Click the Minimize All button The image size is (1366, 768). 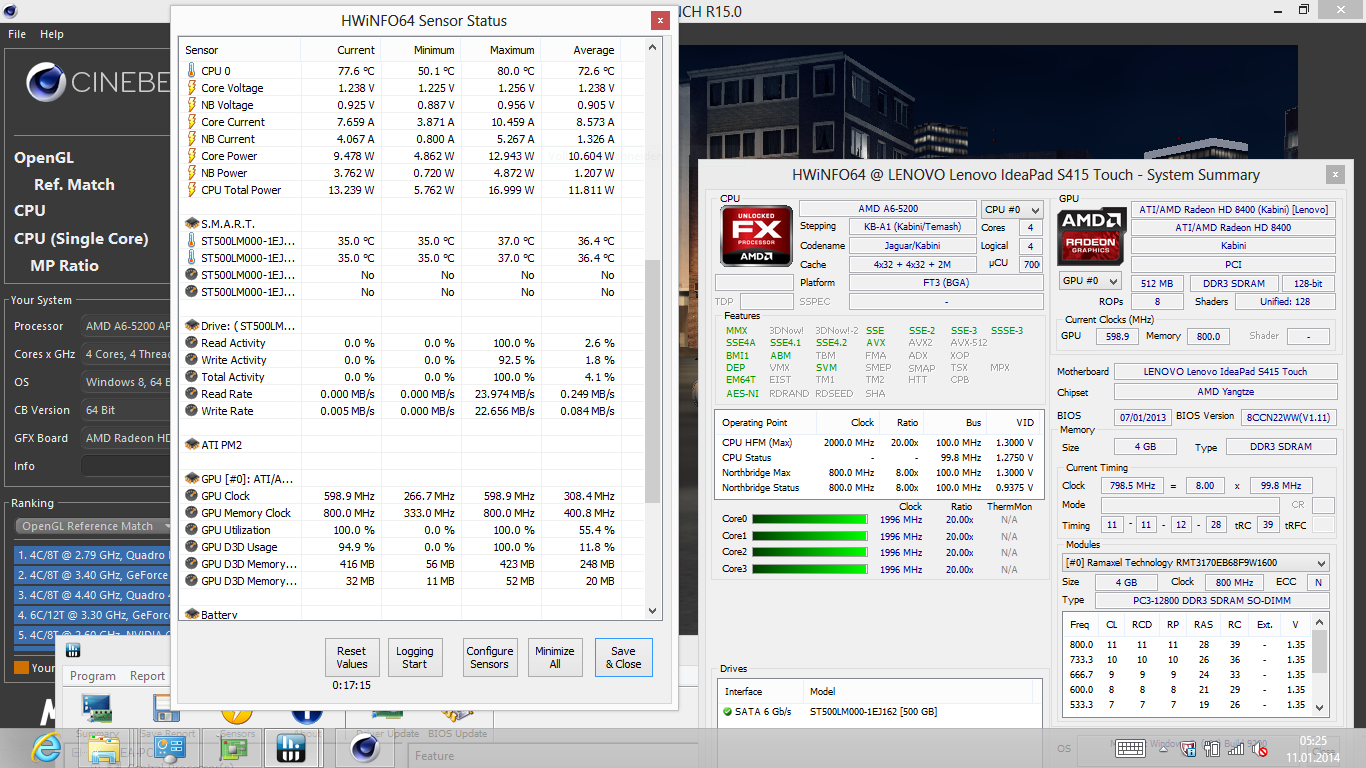[554, 657]
